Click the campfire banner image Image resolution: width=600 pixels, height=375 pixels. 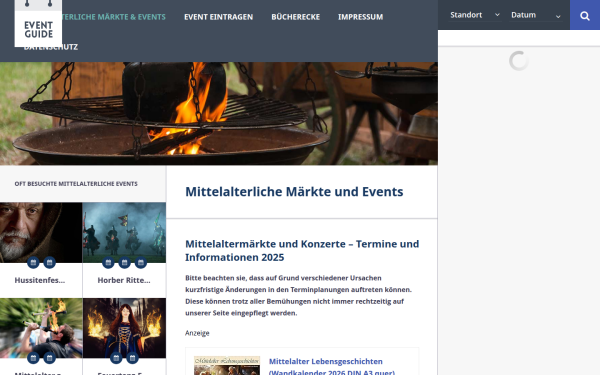point(219,114)
